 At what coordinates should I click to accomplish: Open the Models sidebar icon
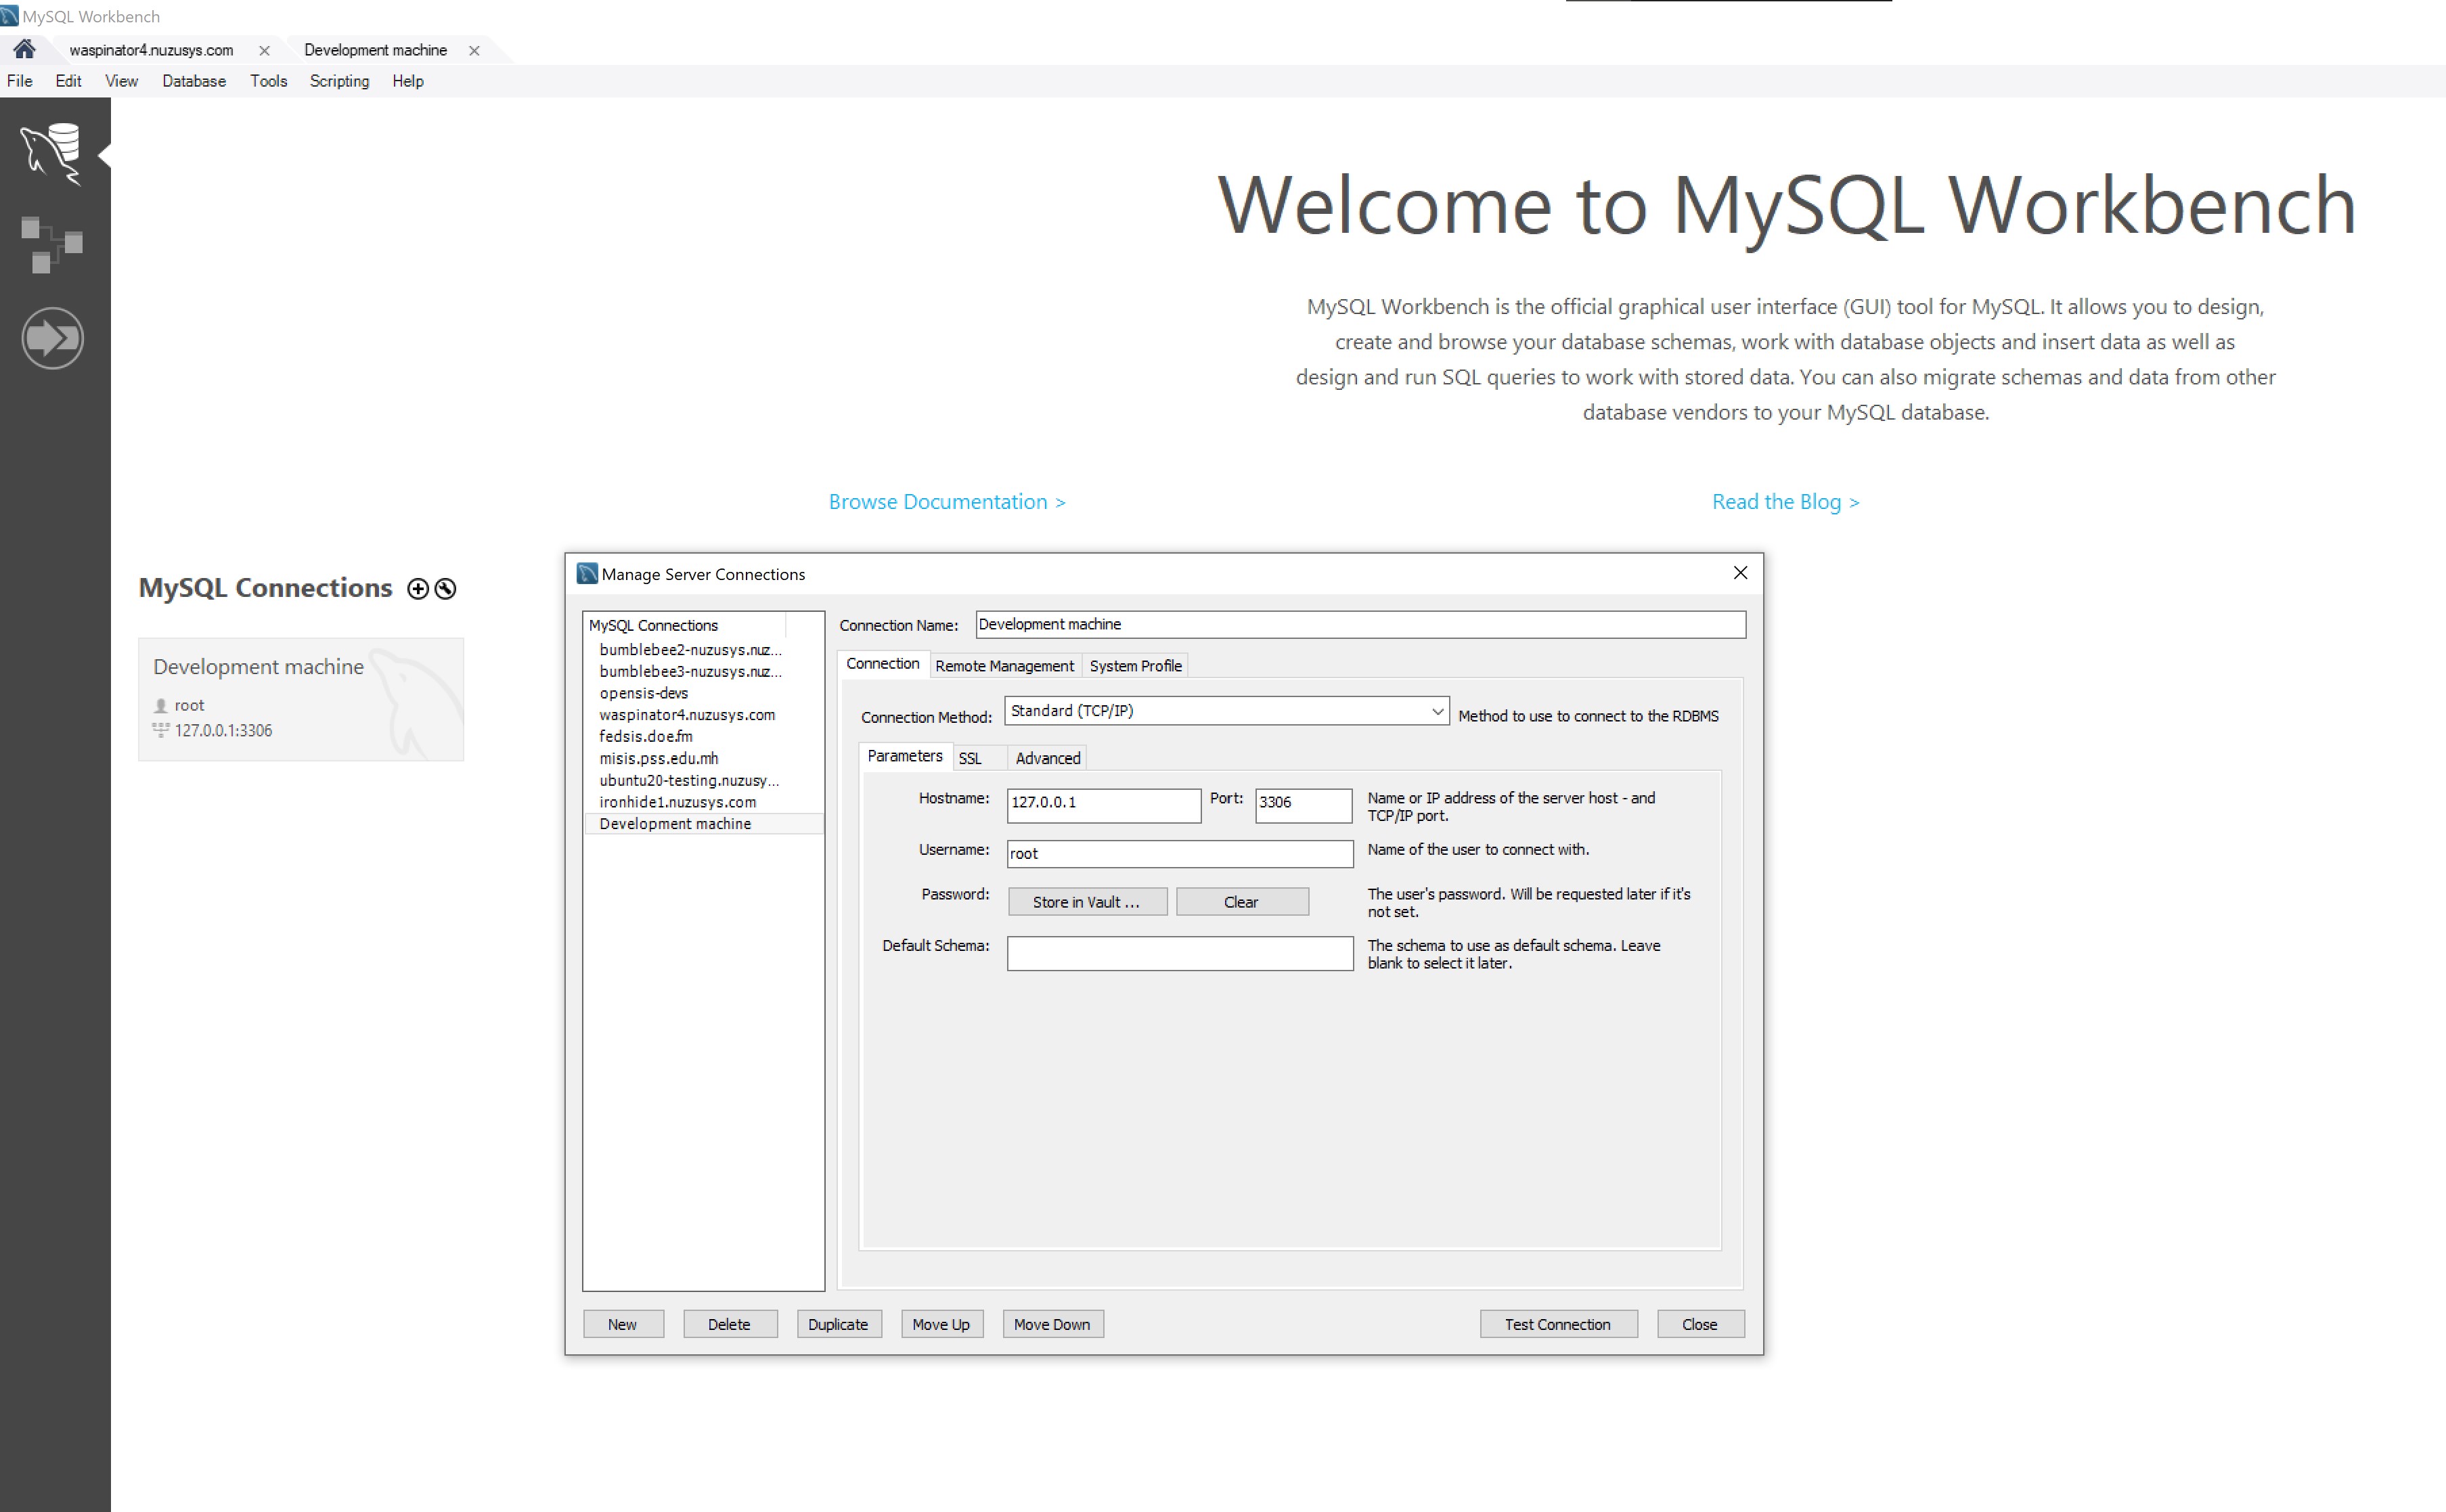[x=52, y=244]
